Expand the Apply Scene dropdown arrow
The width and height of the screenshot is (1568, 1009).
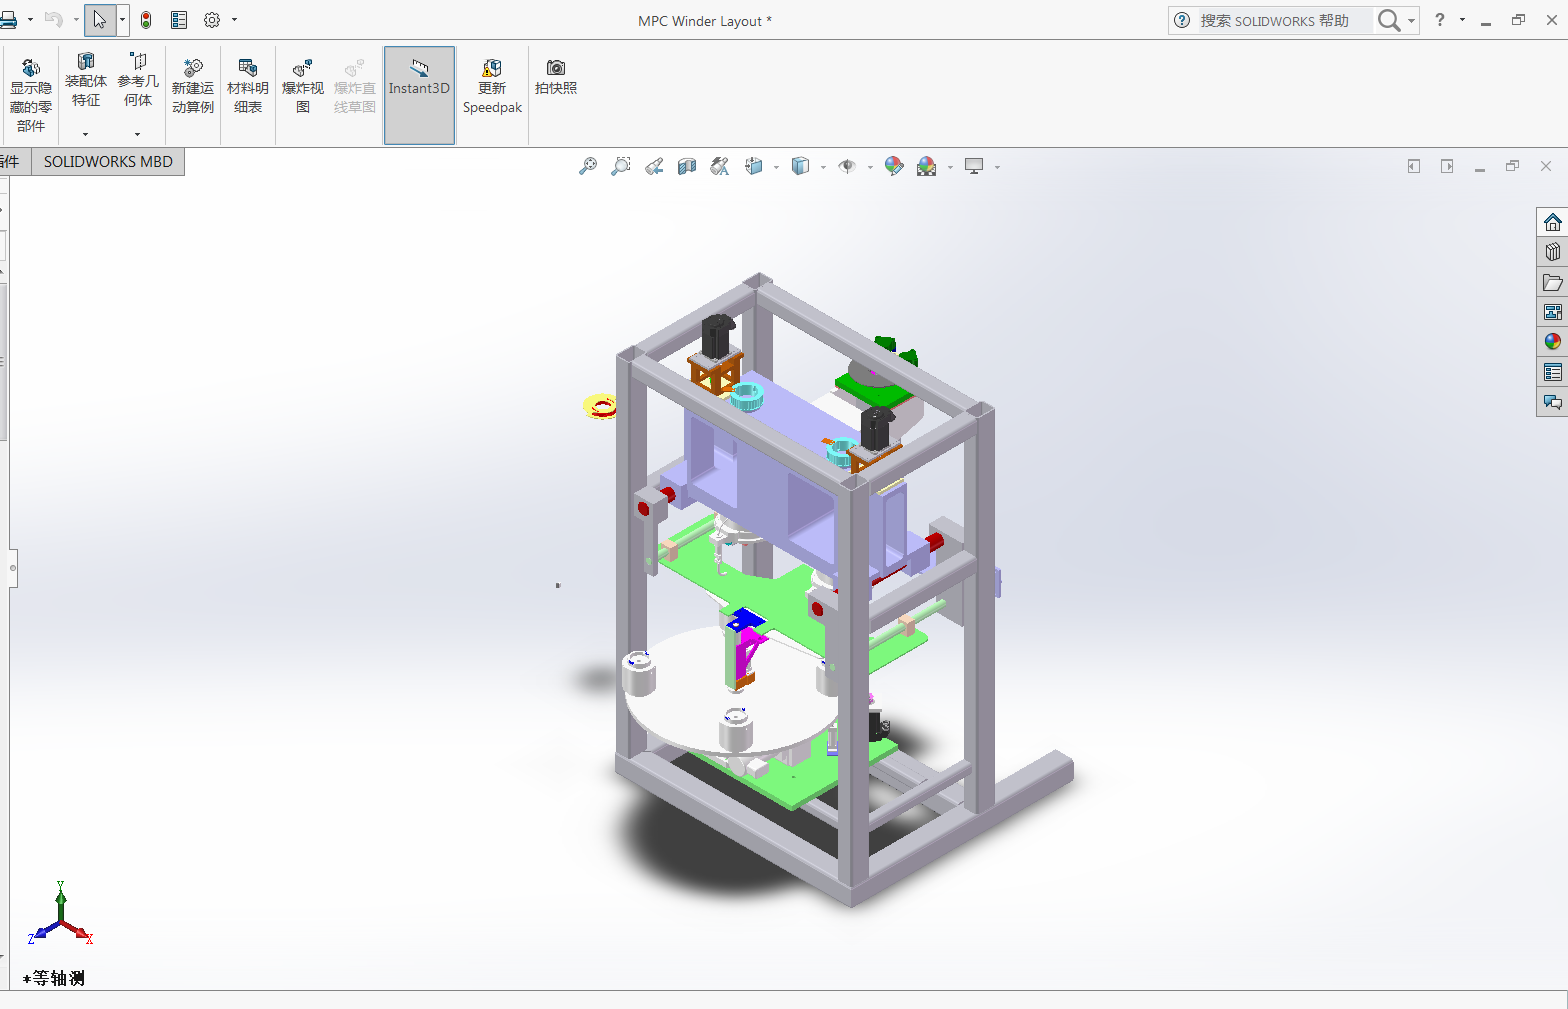950,167
